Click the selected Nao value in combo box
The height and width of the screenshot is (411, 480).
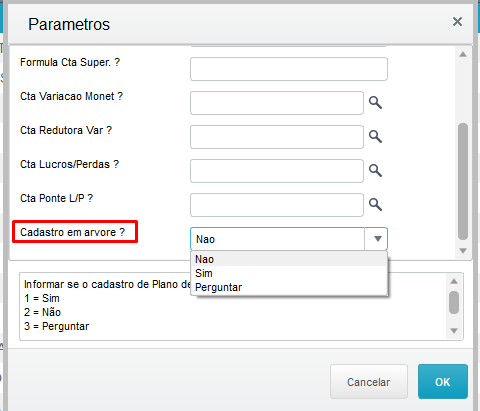pyautogui.click(x=205, y=239)
